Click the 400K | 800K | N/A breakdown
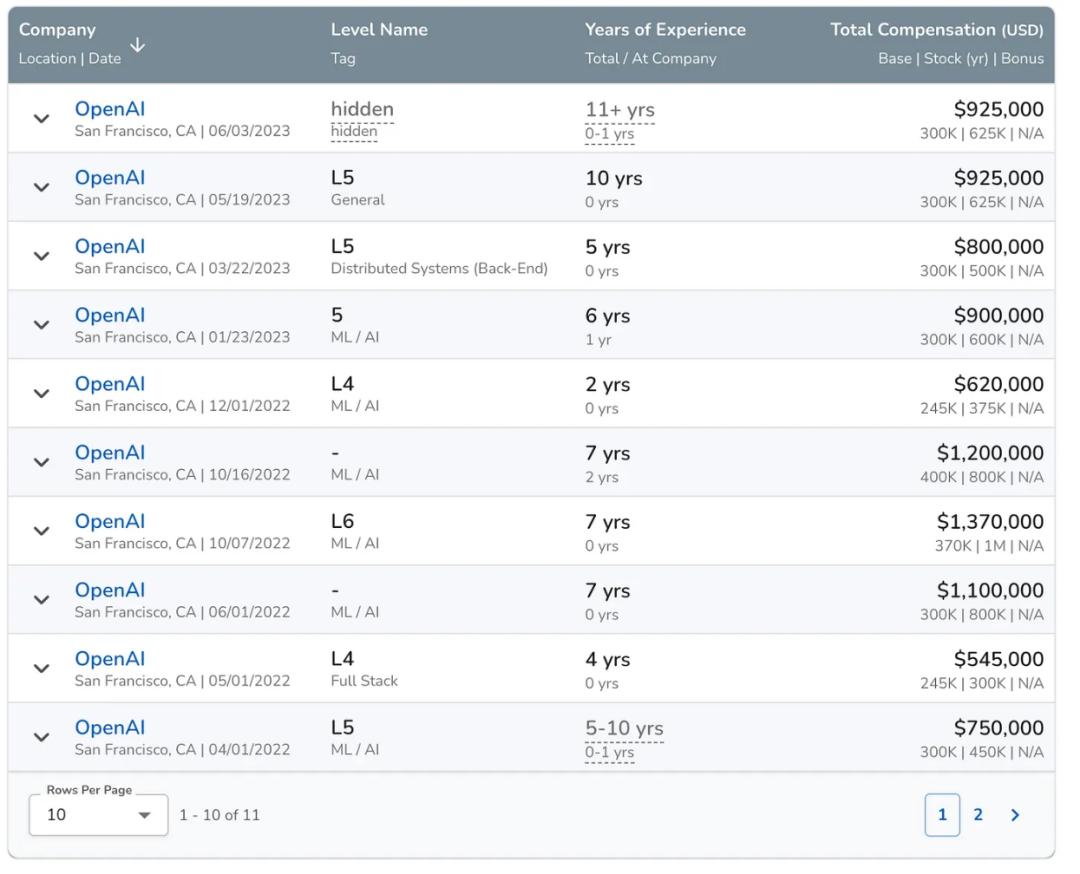This screenshot has height=874, width=1080. coord(982,477)
